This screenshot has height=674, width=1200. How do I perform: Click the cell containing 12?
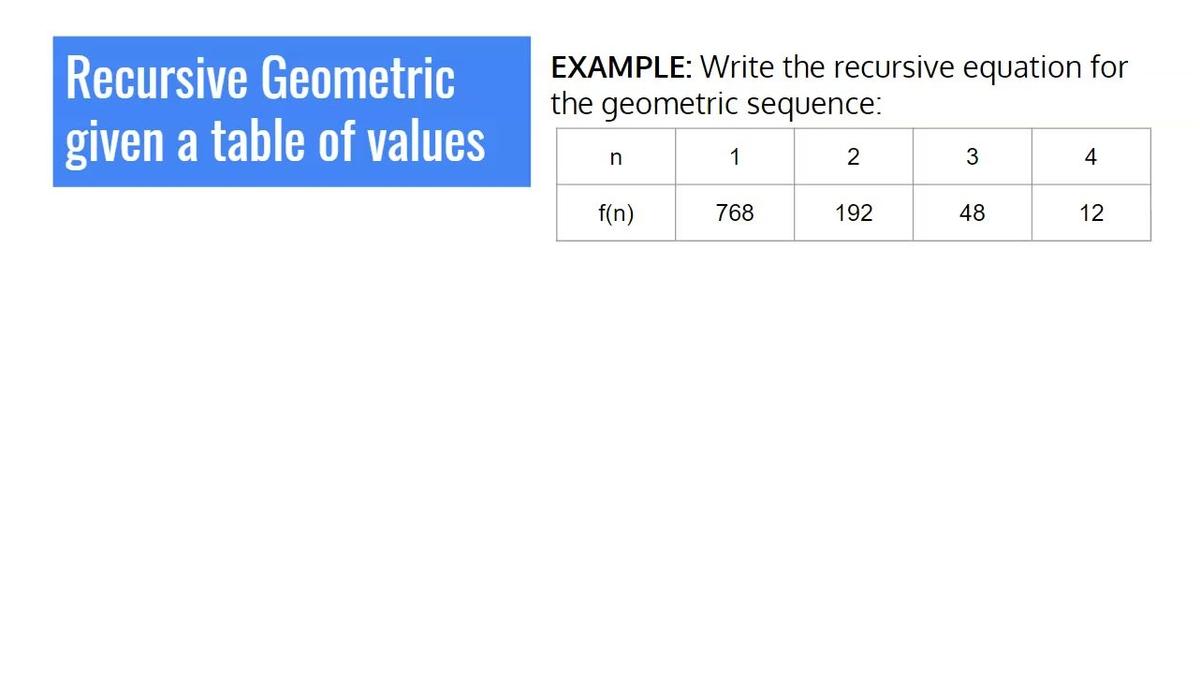(x=1091, y=213)
